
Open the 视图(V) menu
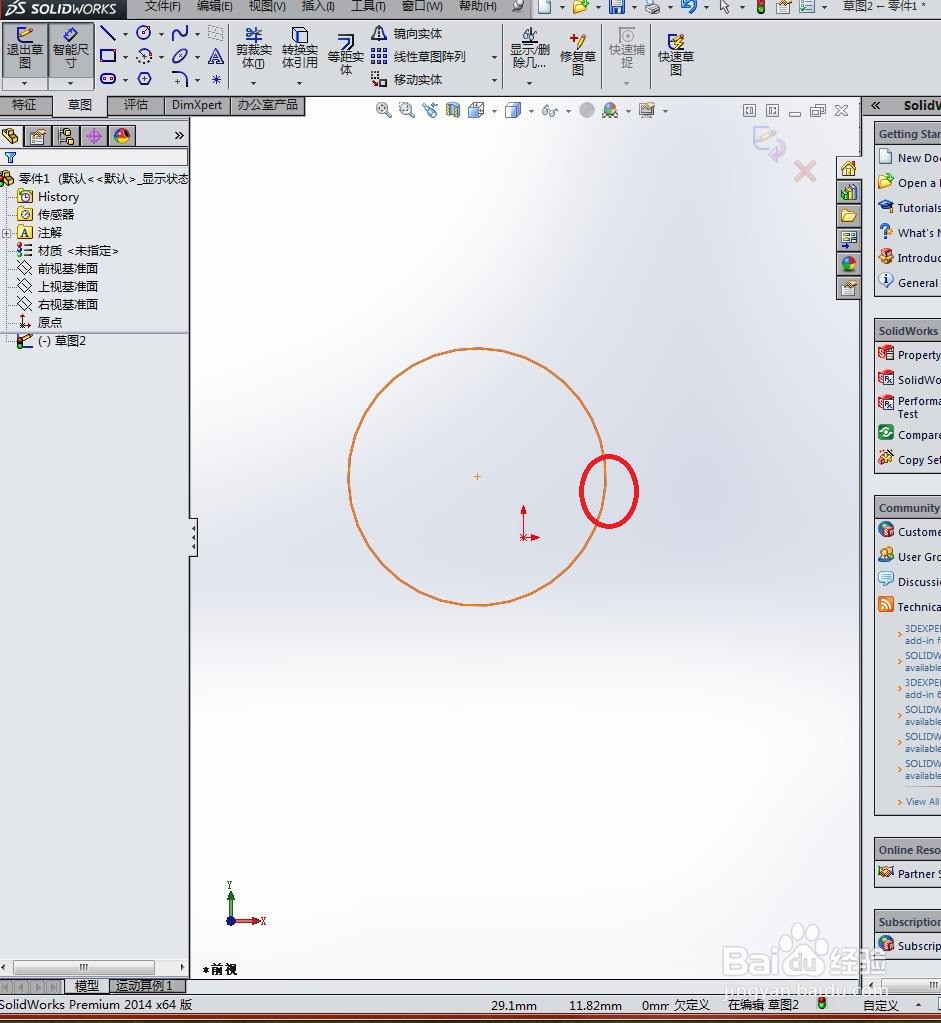267,6
